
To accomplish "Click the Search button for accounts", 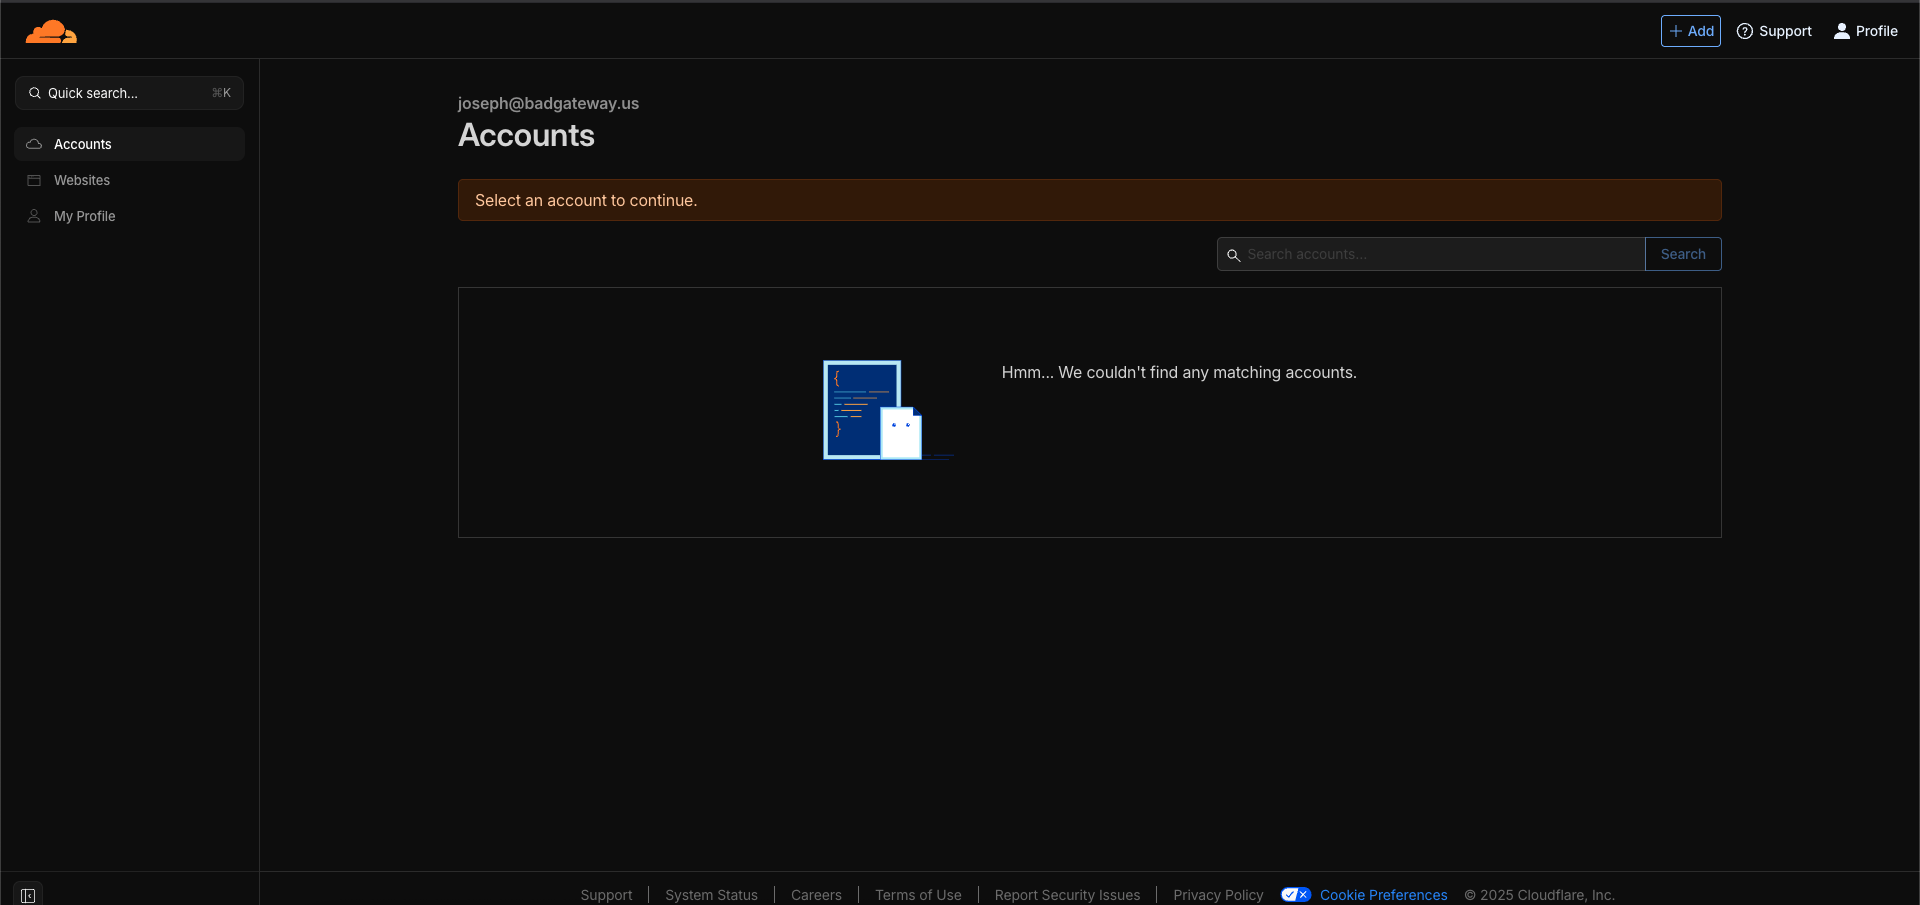I will (1683, 254).
